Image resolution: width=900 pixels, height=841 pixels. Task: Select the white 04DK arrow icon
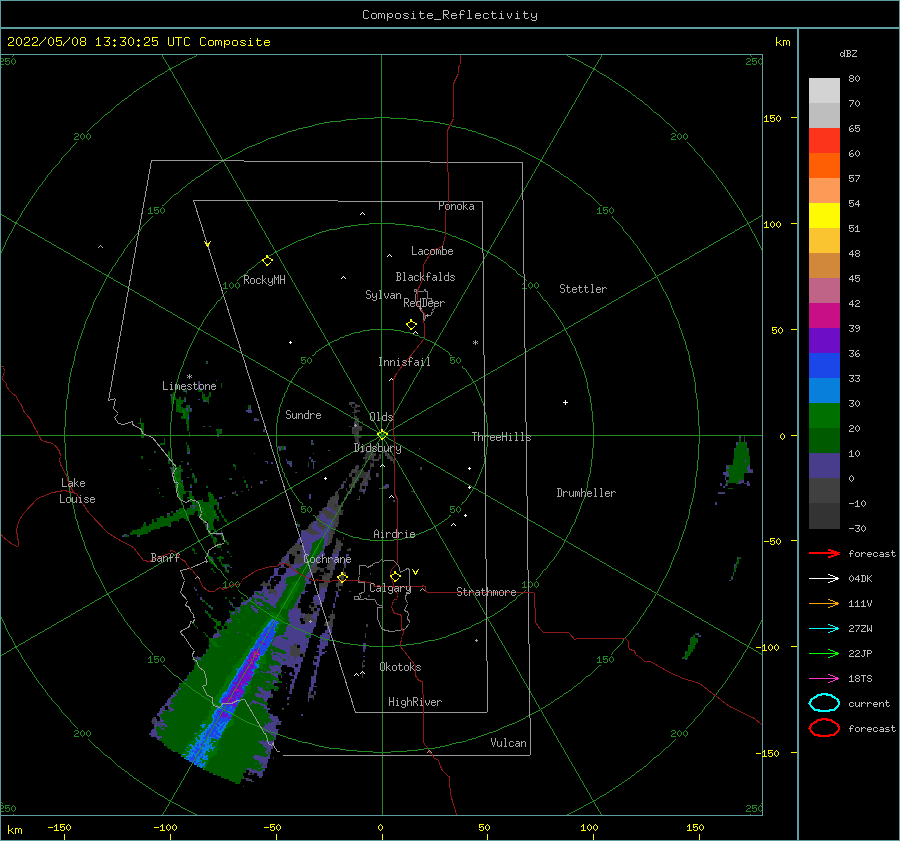coord(824,579)
